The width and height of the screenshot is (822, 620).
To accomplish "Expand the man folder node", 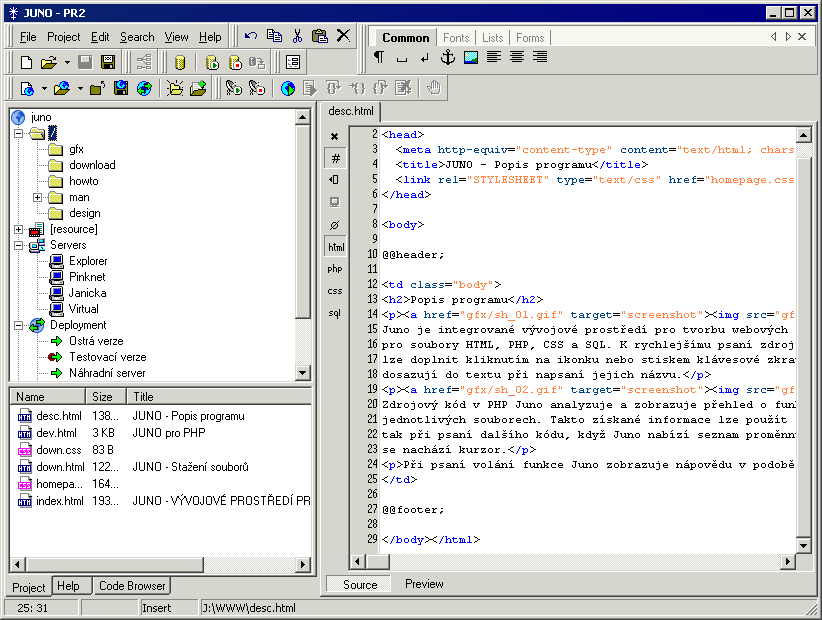I will (37, 198).
